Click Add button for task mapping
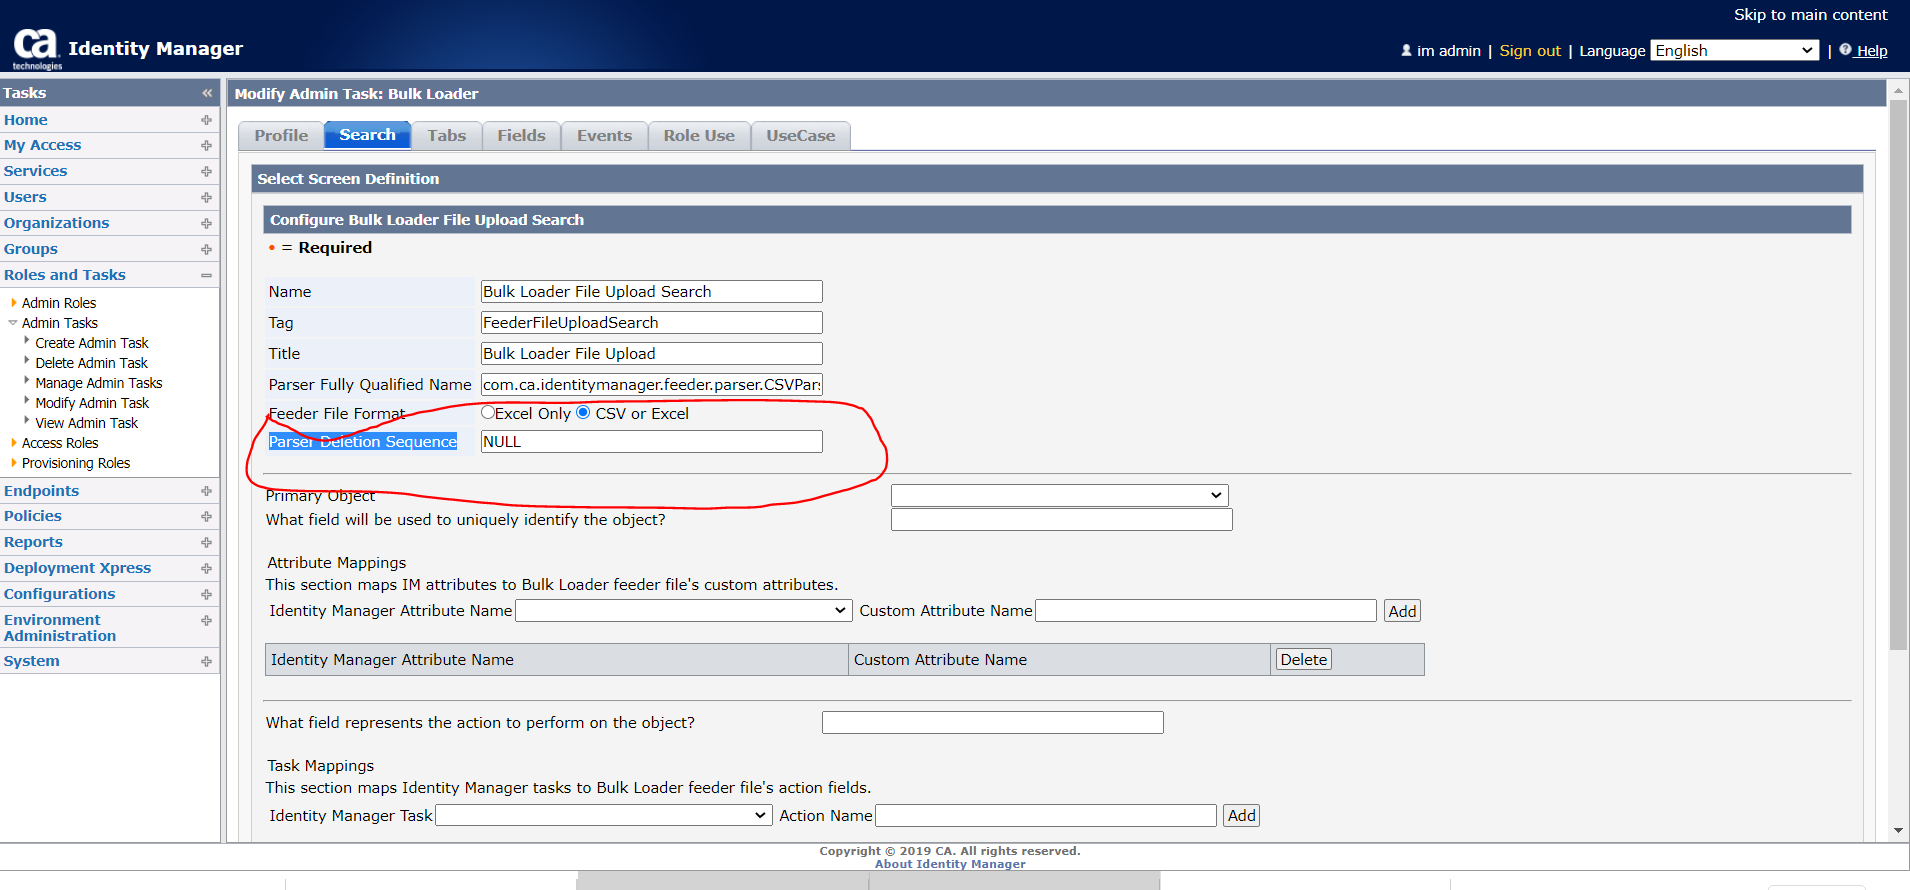This screenshot has width=1910, height=890. pyautogui.click(x=1242, y=815)
